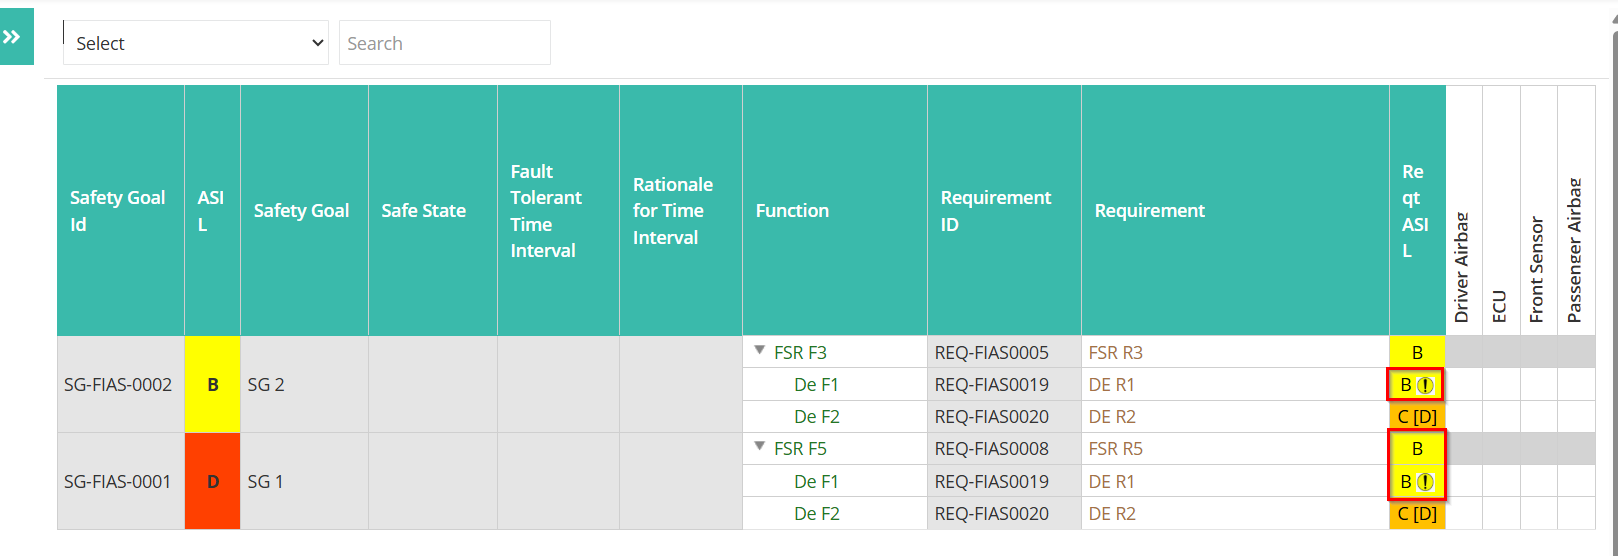Open the Select dropdown

tap(196, 43)
